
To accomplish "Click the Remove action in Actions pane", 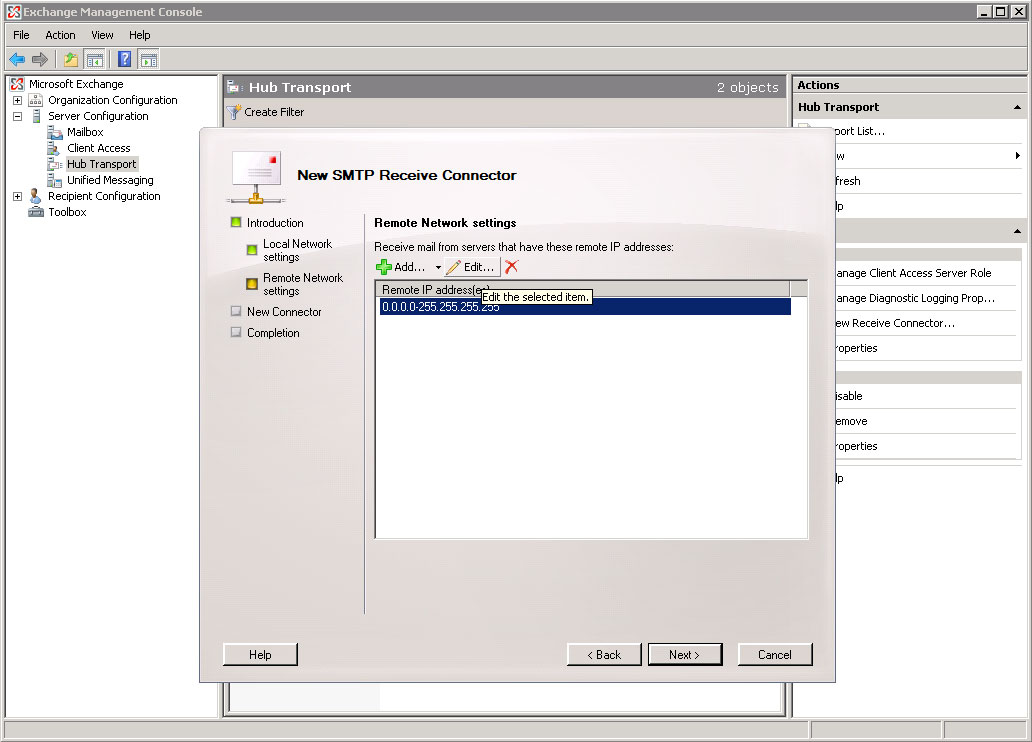I will tap(852, 421).
